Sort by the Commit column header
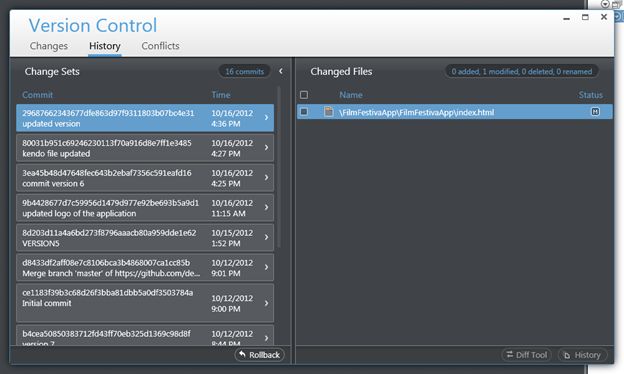The image size is (624, 374). (37, 95)
